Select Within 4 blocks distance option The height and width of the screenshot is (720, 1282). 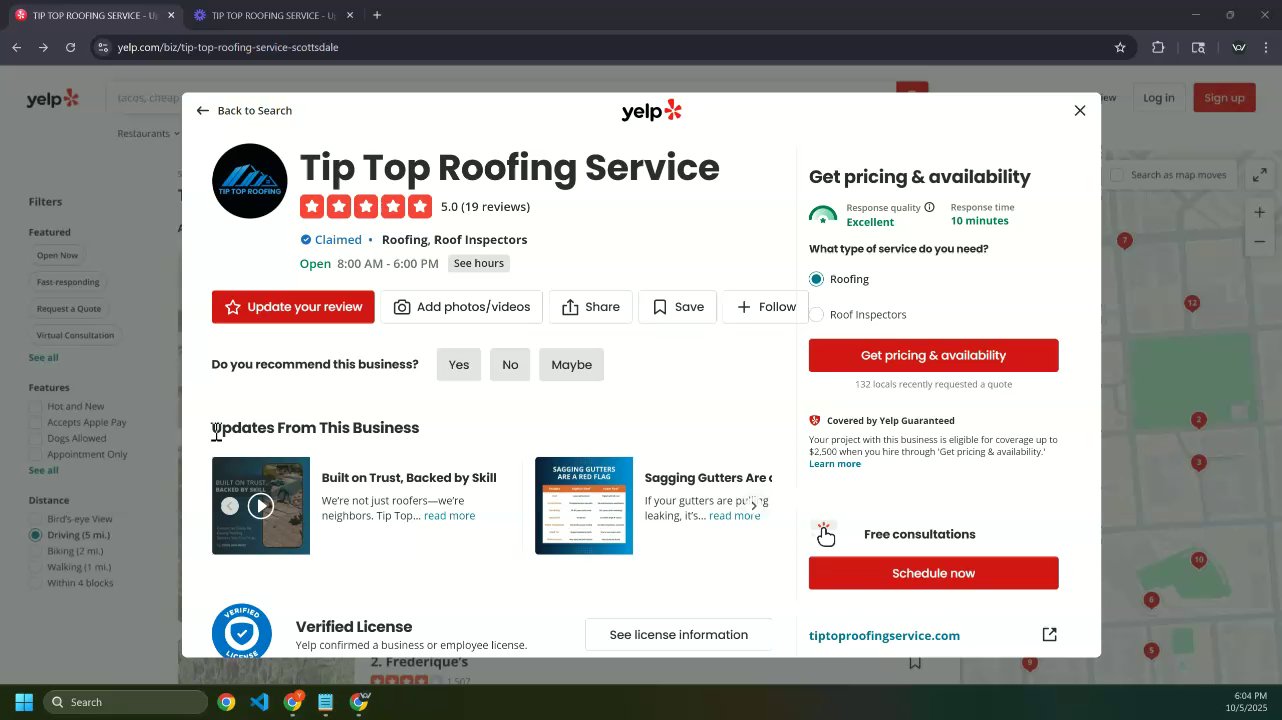(x=36, y=583)
